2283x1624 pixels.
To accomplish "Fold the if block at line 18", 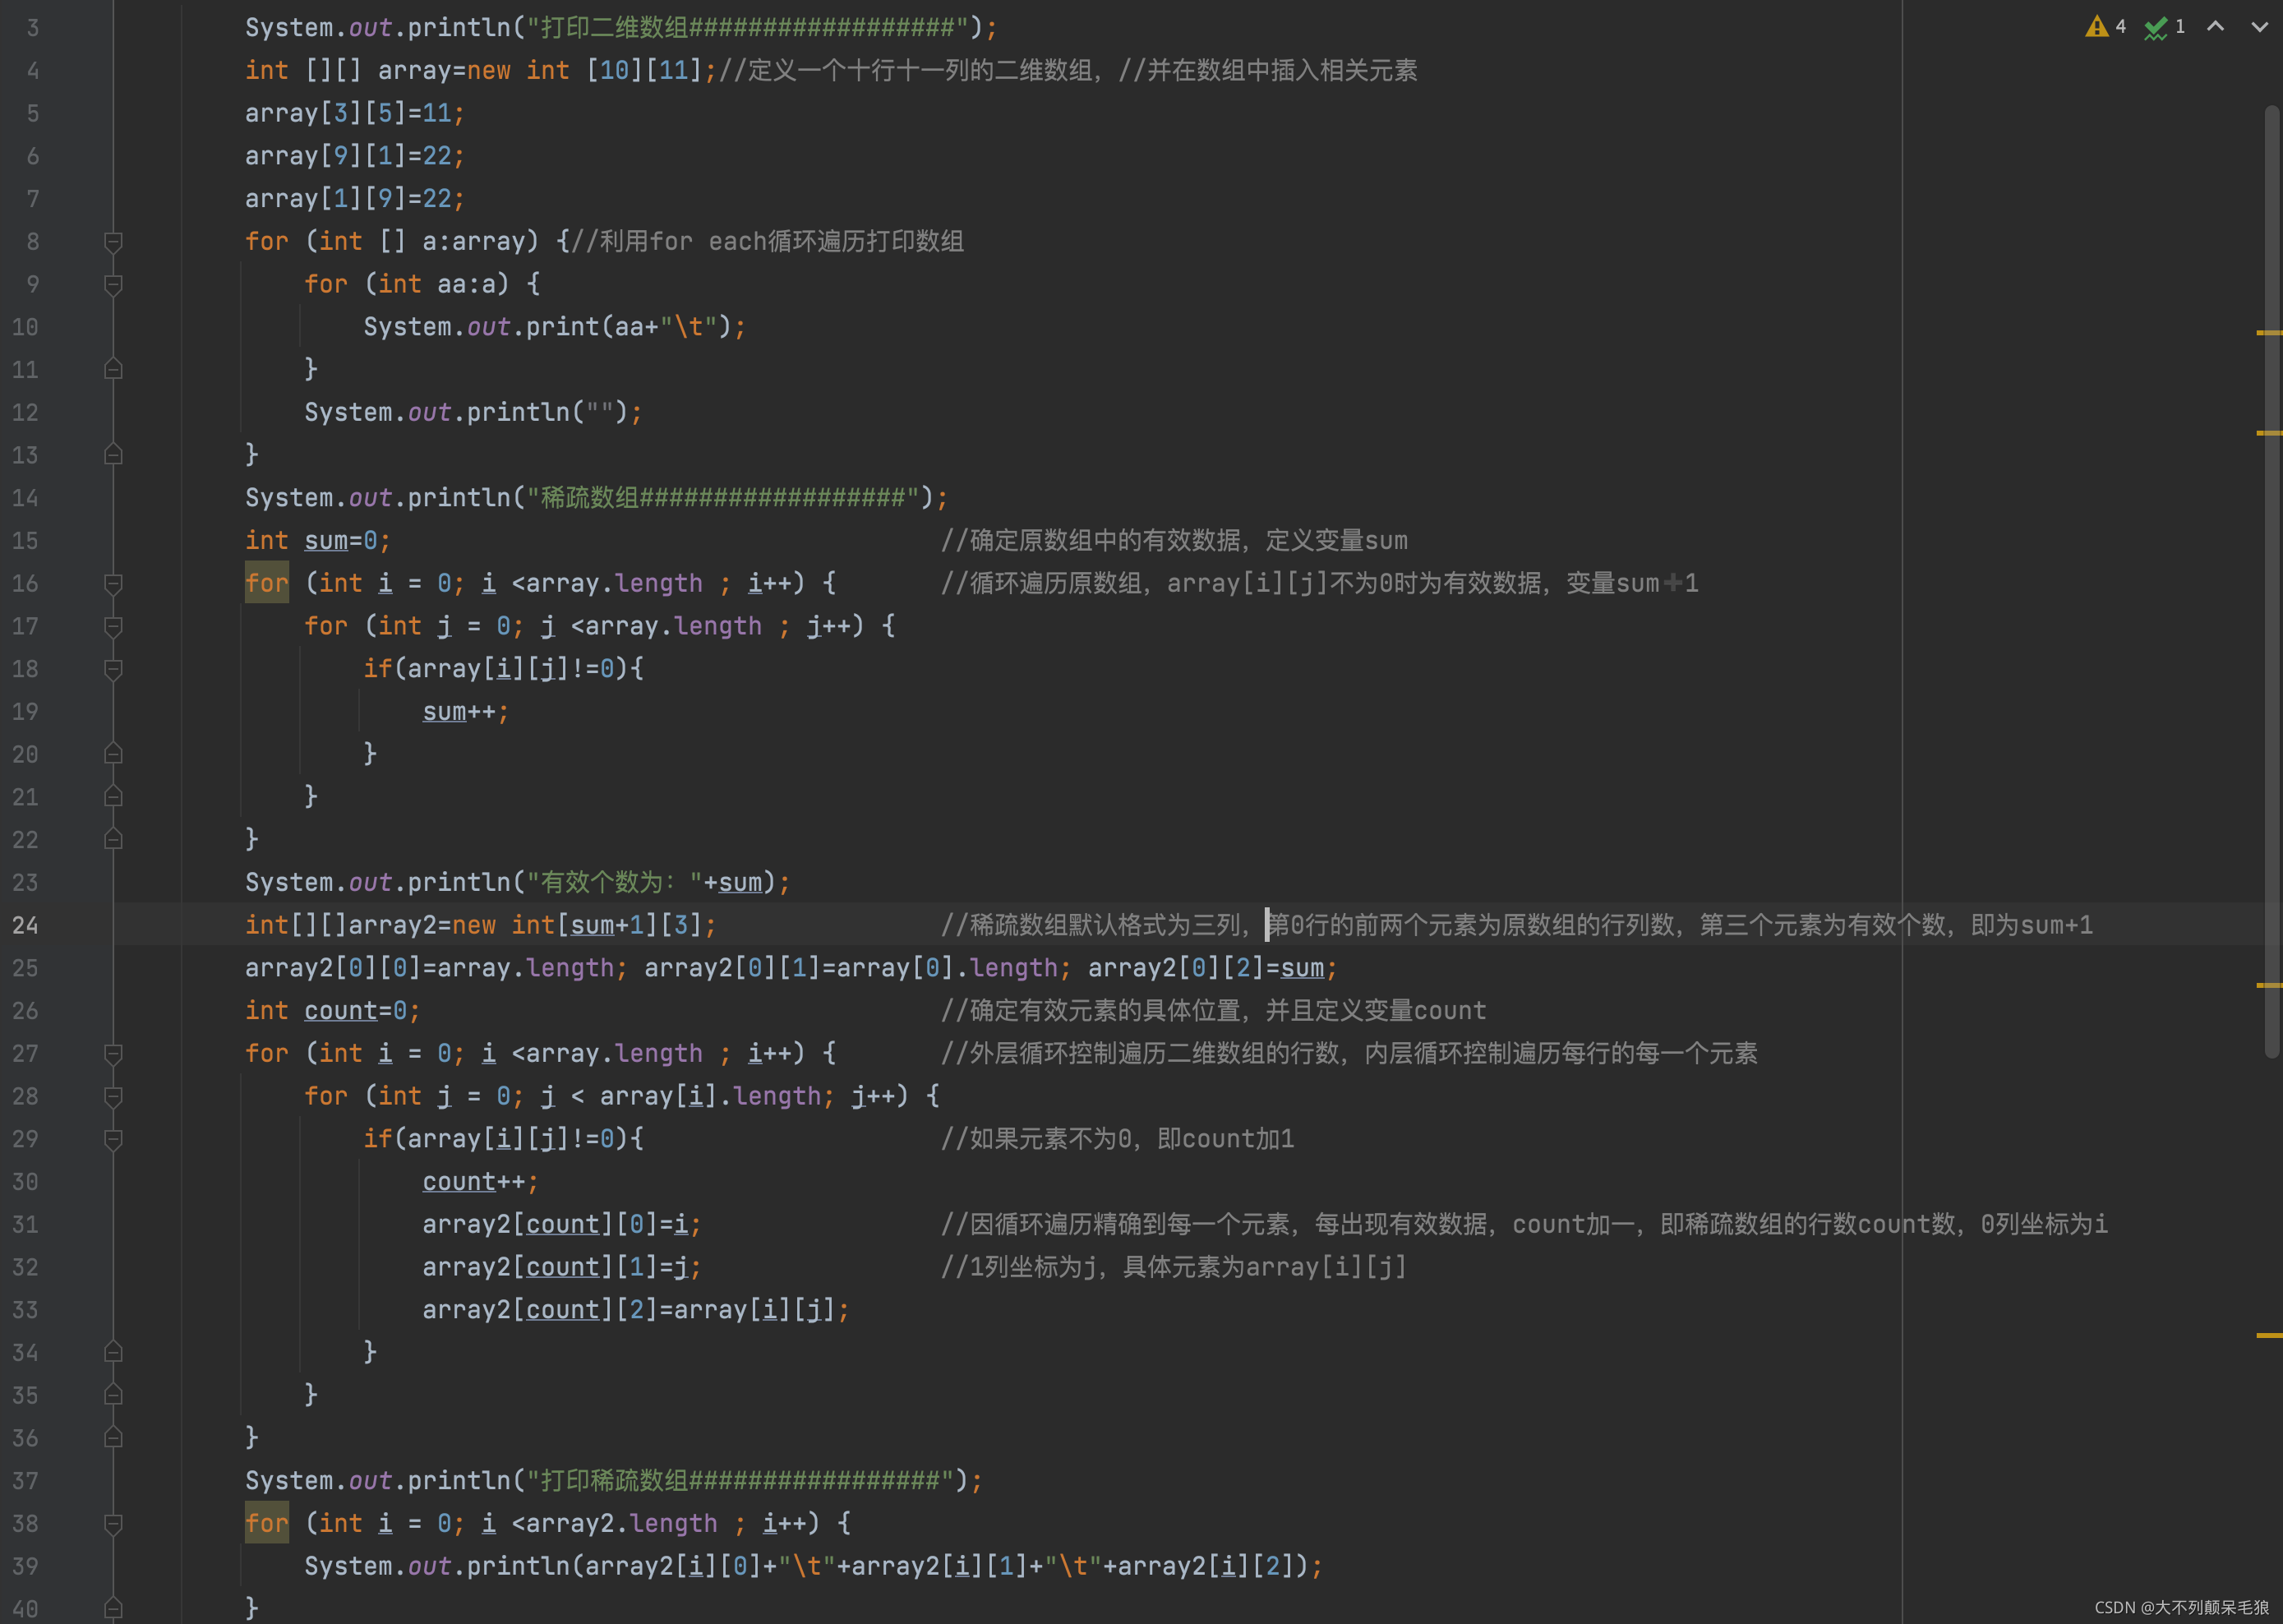I will click(x=113, y=669).
